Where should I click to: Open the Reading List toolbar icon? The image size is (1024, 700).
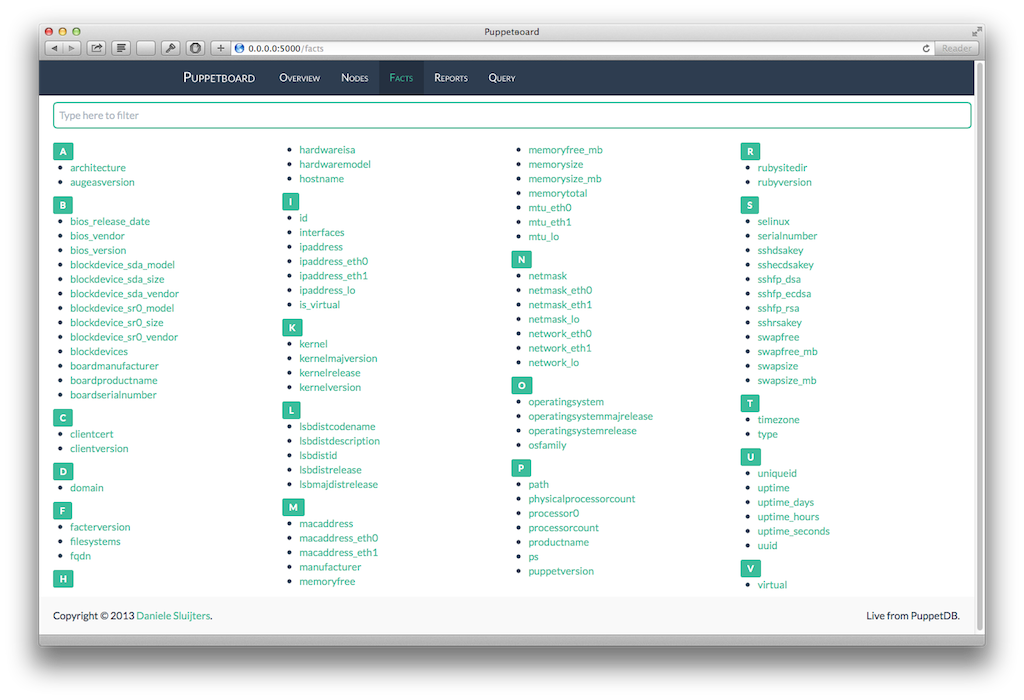(x=121, y=48)
